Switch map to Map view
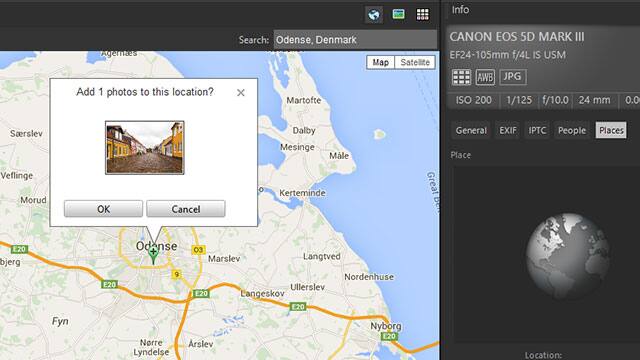The image size is (640, 360). coord(380,62)
